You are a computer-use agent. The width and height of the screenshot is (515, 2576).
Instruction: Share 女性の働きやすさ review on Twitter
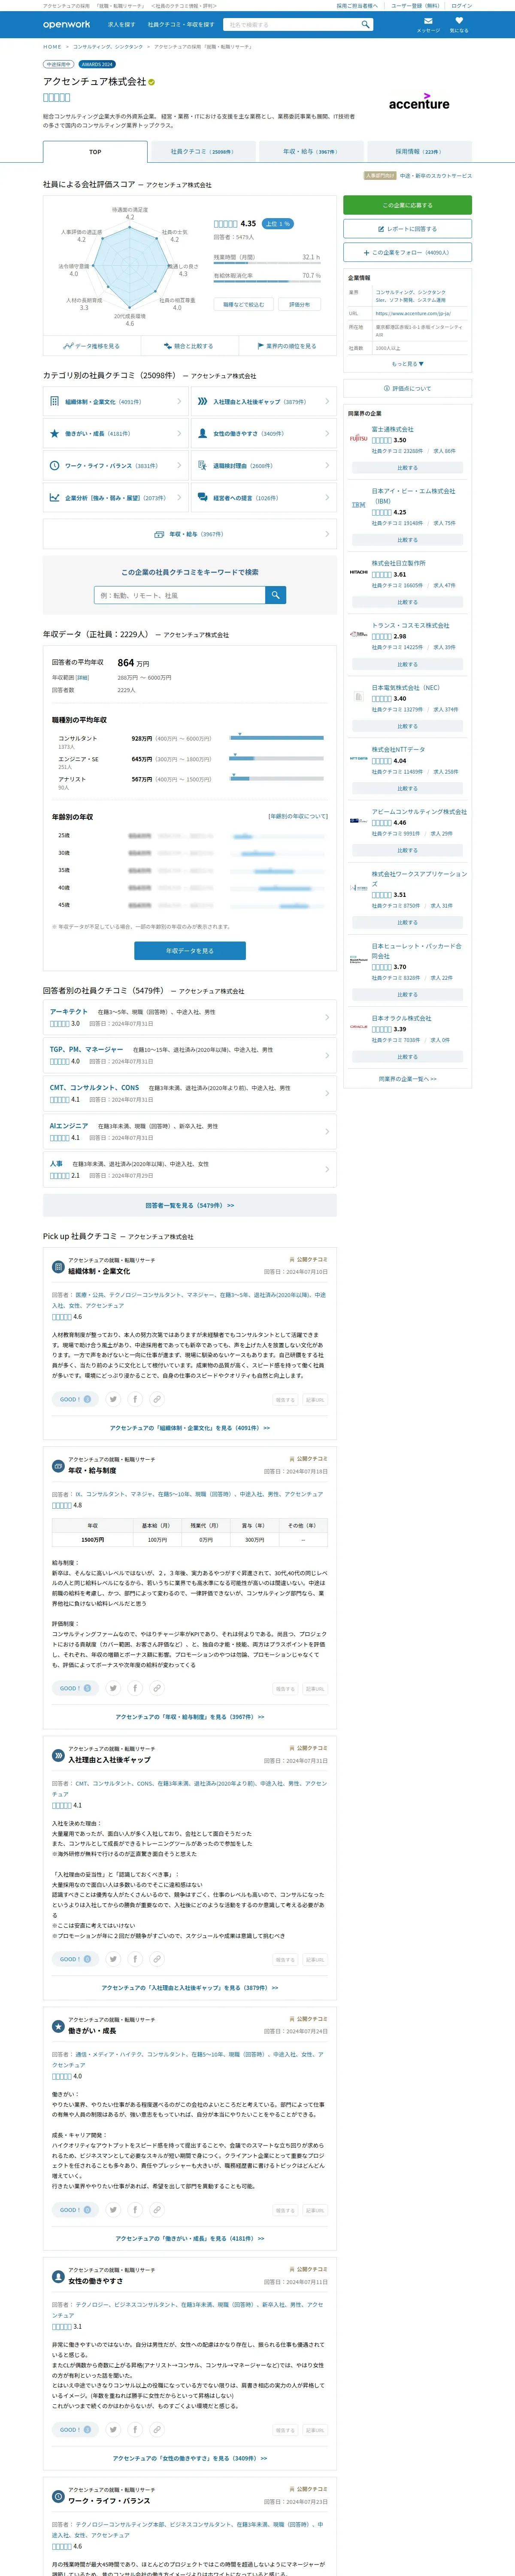click(113, 2429)
